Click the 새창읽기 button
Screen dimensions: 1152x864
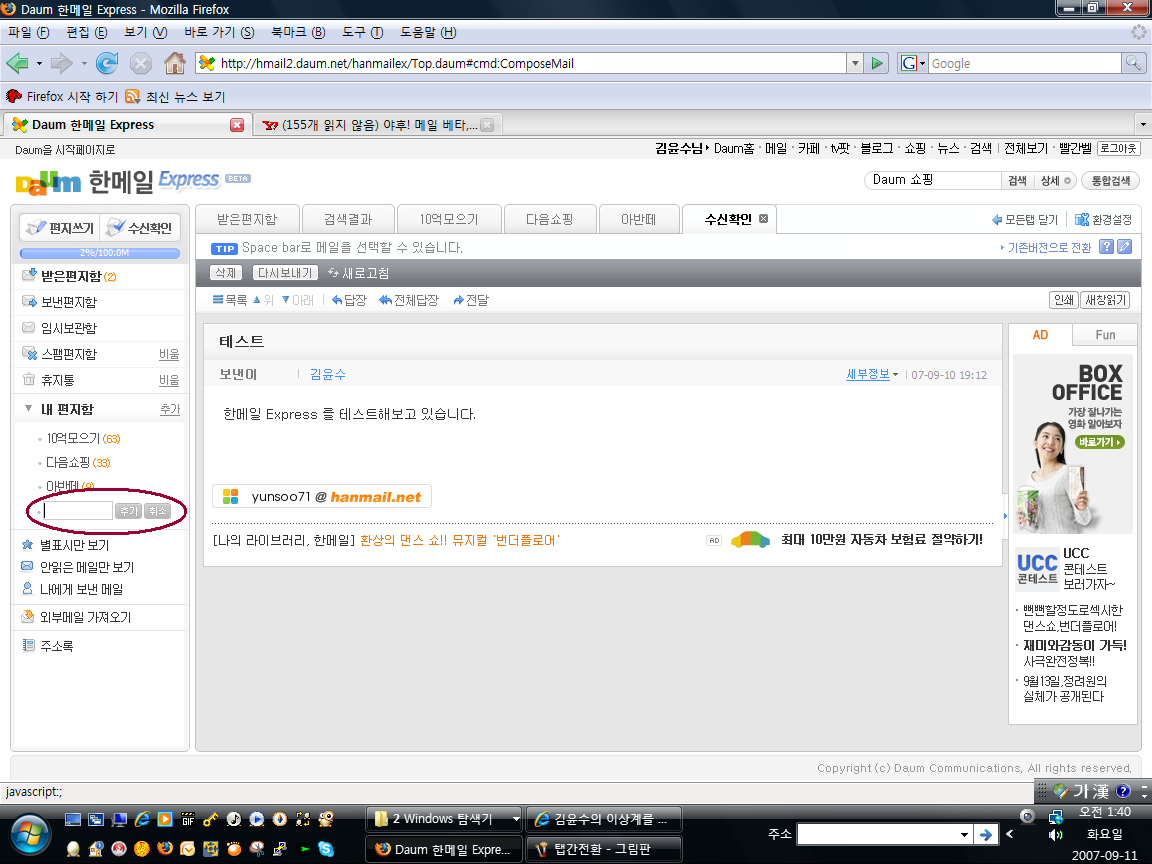pos(1105,300)
